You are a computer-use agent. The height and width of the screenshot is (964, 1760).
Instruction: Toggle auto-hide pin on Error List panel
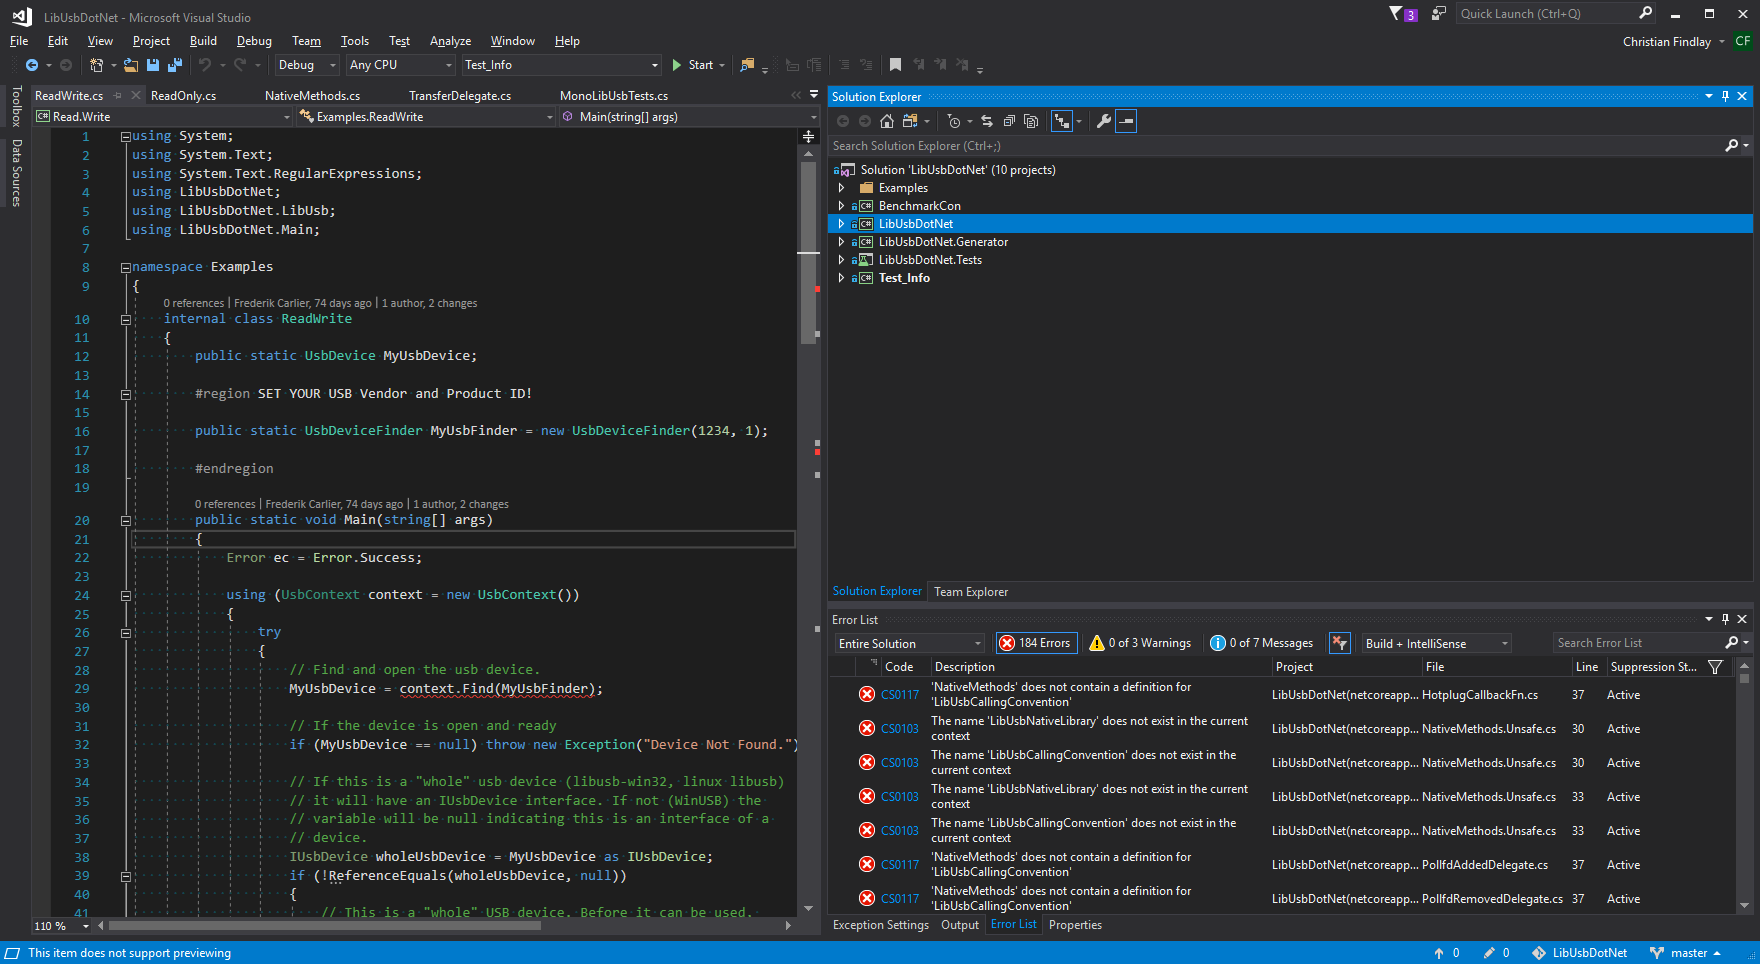click(x=1725, y=619)
